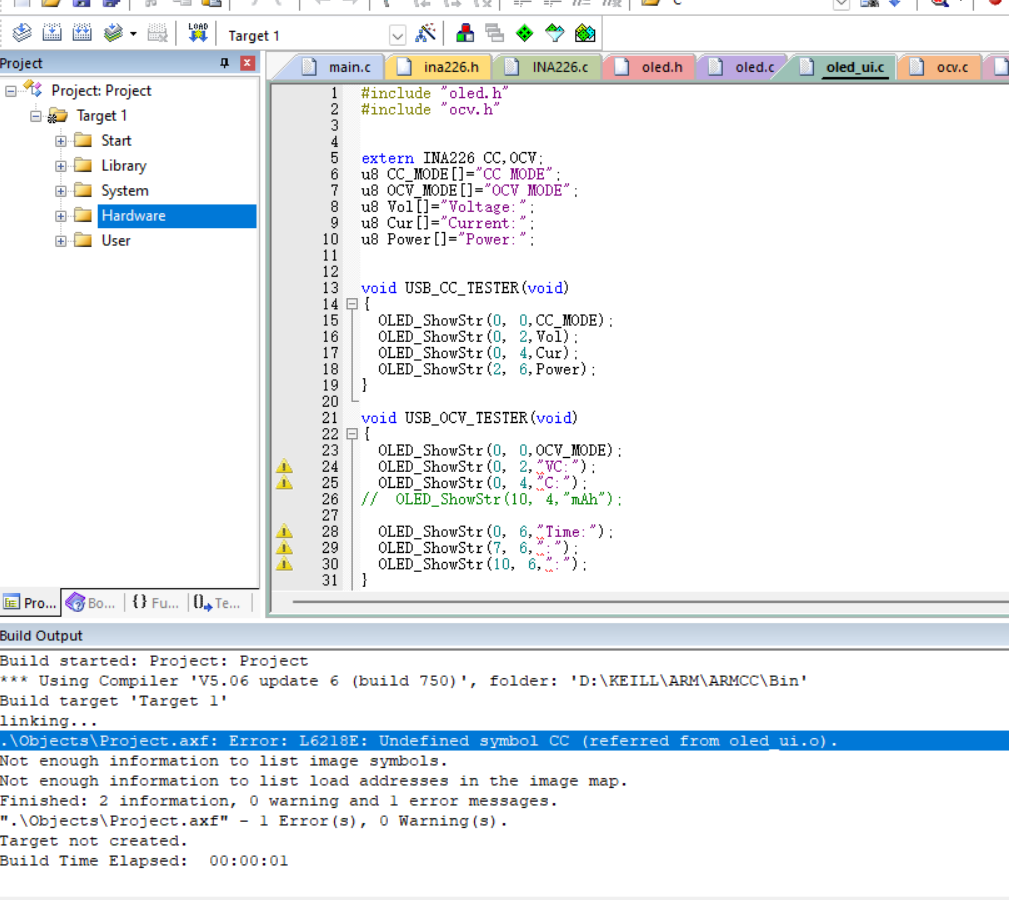This screenshot has height=900, width=1009.
Task: Click the User folder icon
Action: click(82, 241)
